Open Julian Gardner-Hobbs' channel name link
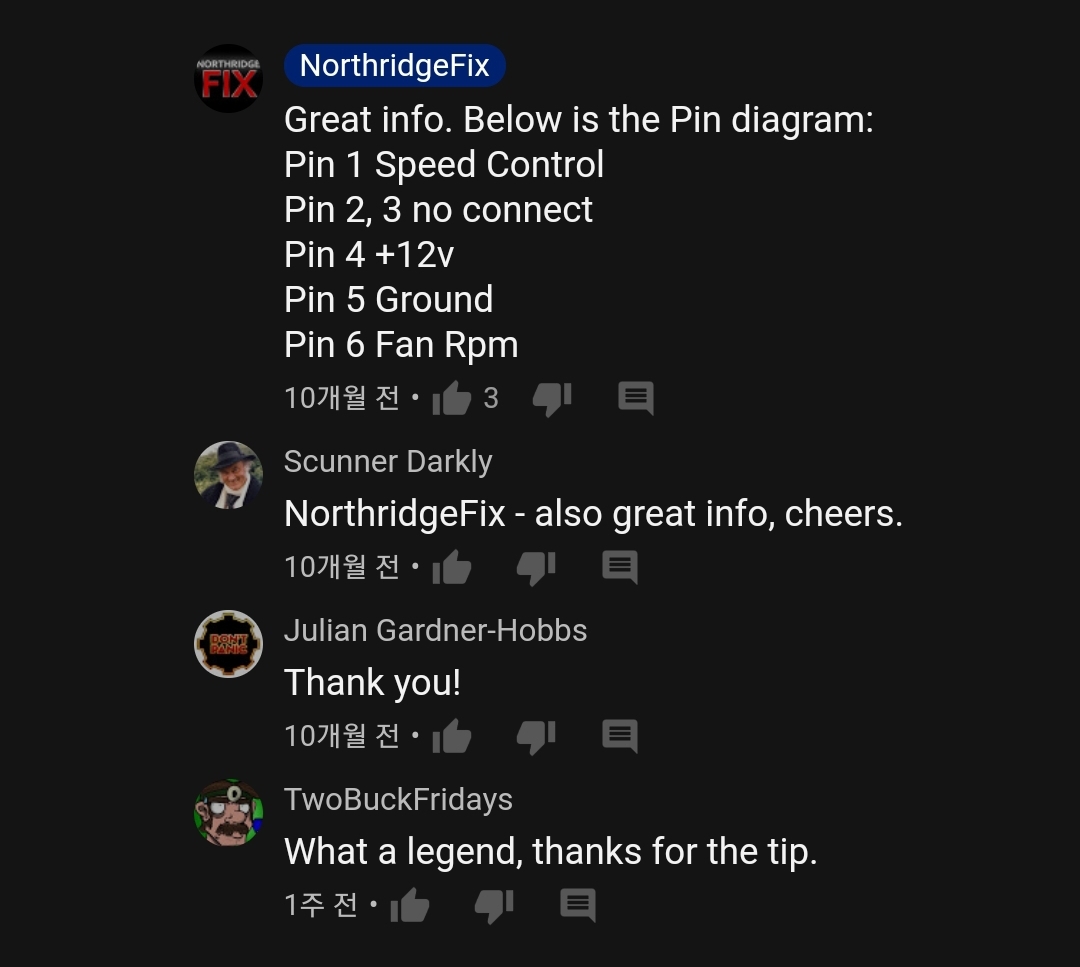 (x=435, y=630)
